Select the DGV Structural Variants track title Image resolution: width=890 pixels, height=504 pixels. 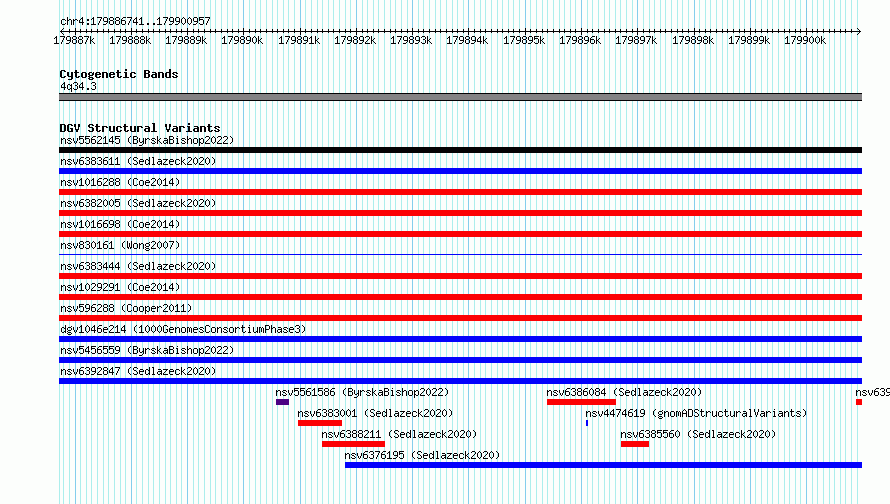(x=140, y=128)
